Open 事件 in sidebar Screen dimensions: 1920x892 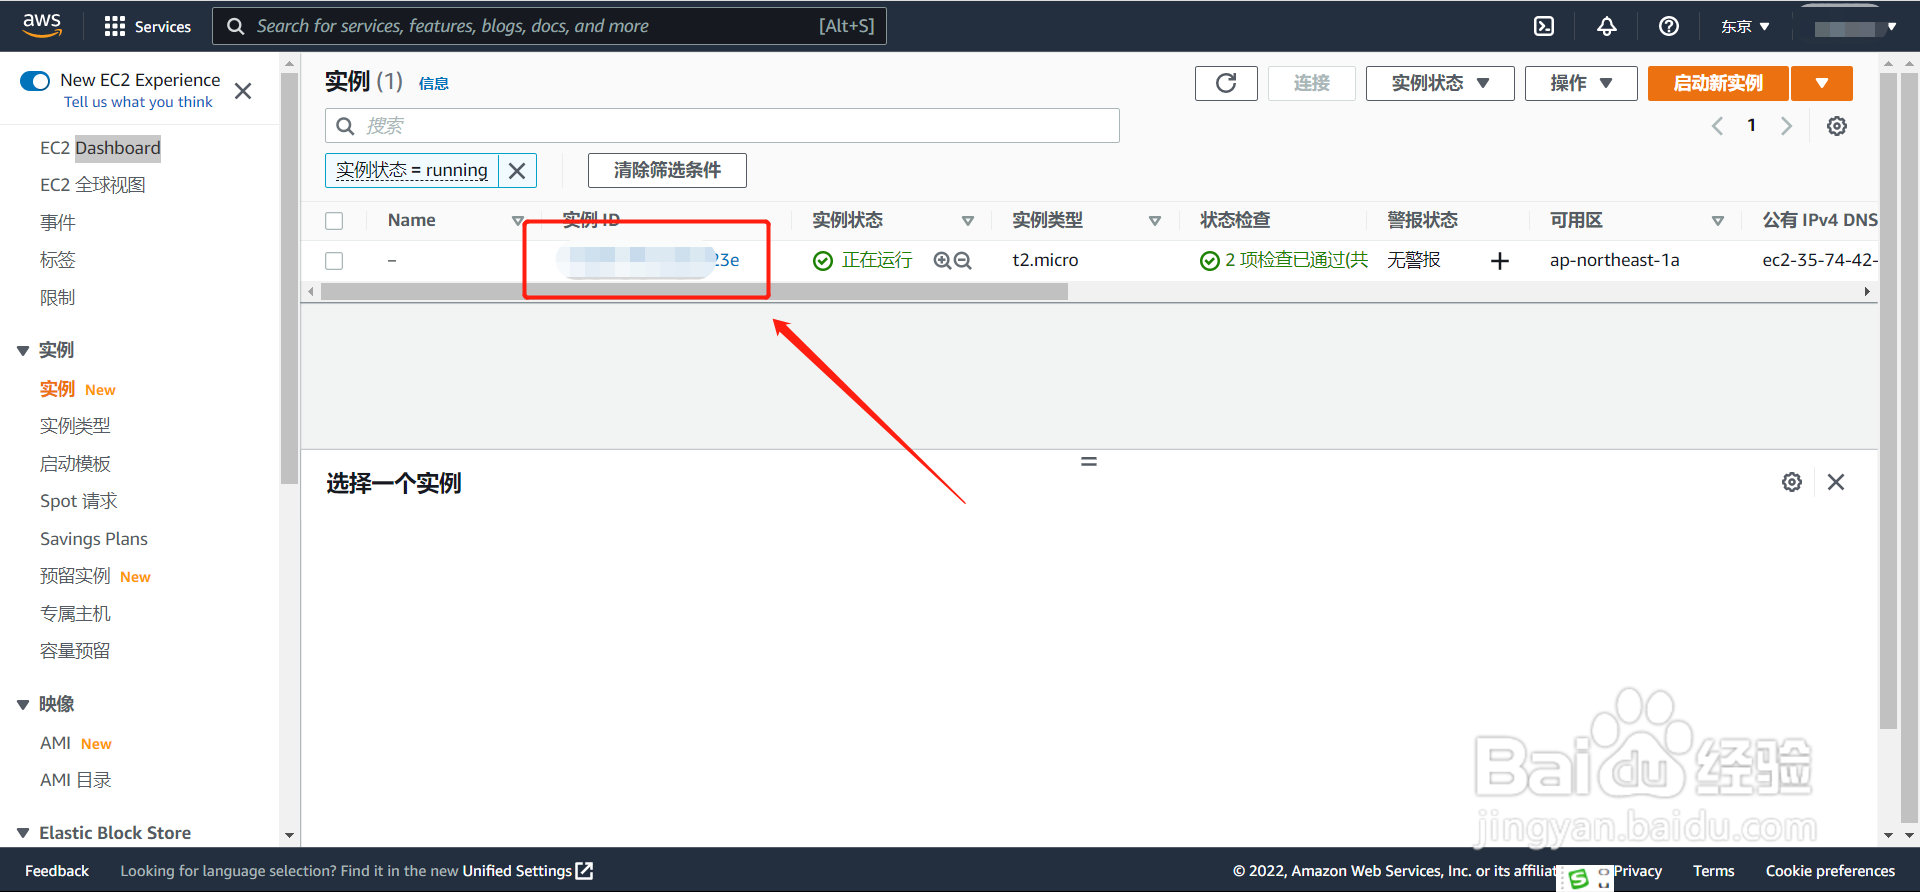[x=58, y=222]
